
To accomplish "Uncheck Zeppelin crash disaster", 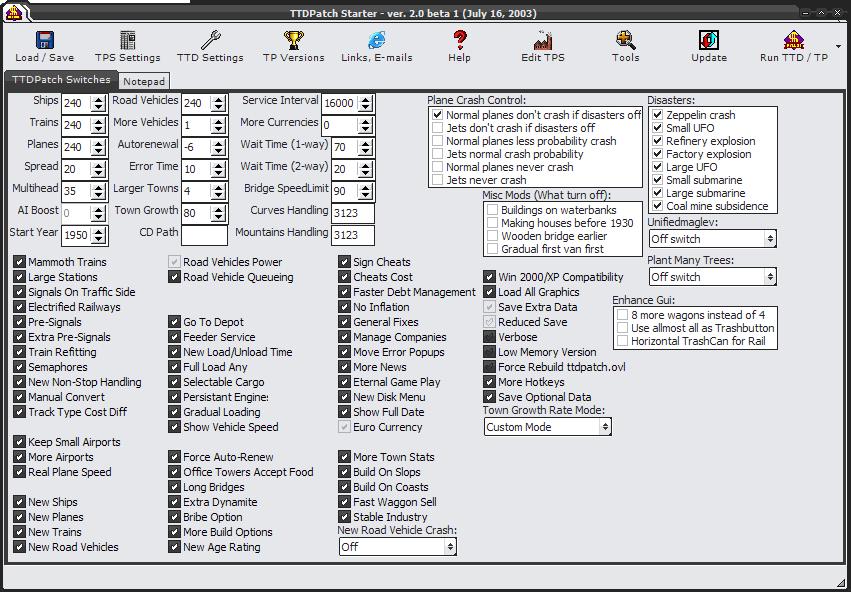I will pyautogui.click(x=657, y=115).
